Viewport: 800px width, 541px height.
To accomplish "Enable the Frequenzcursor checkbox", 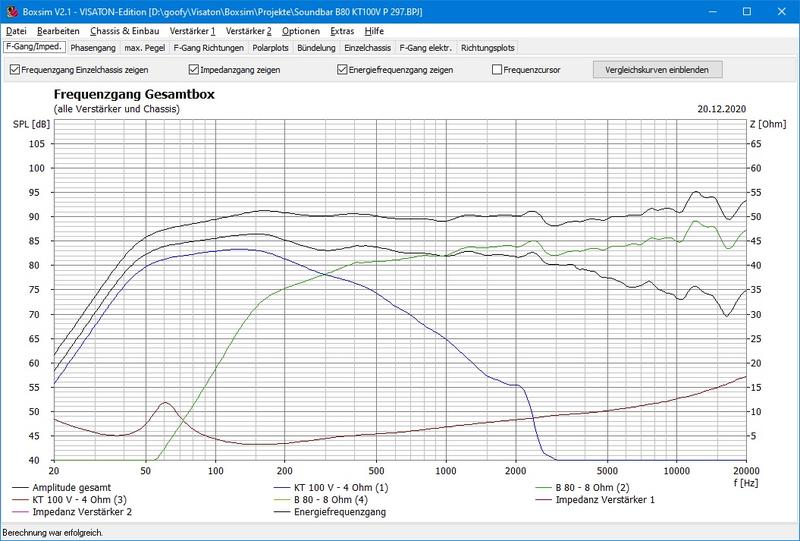I will coord(497,70).
